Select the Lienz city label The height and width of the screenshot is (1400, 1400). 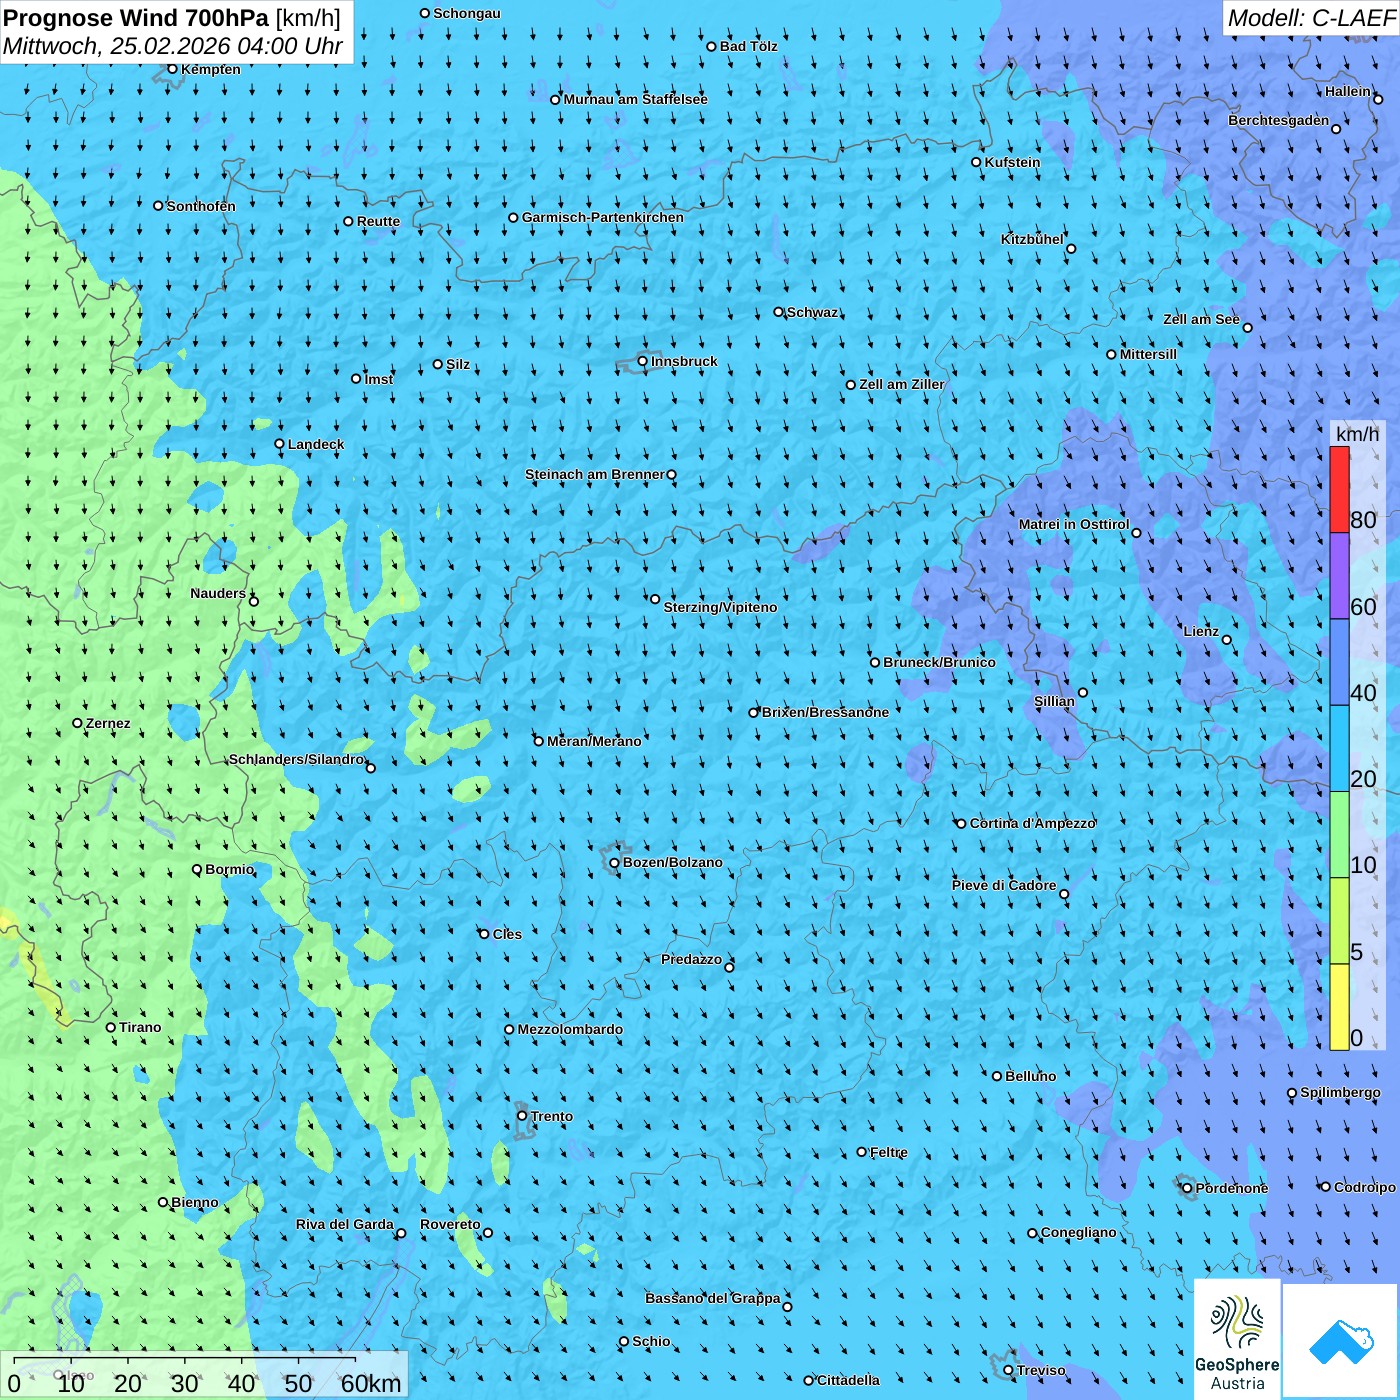[1201, 631]
